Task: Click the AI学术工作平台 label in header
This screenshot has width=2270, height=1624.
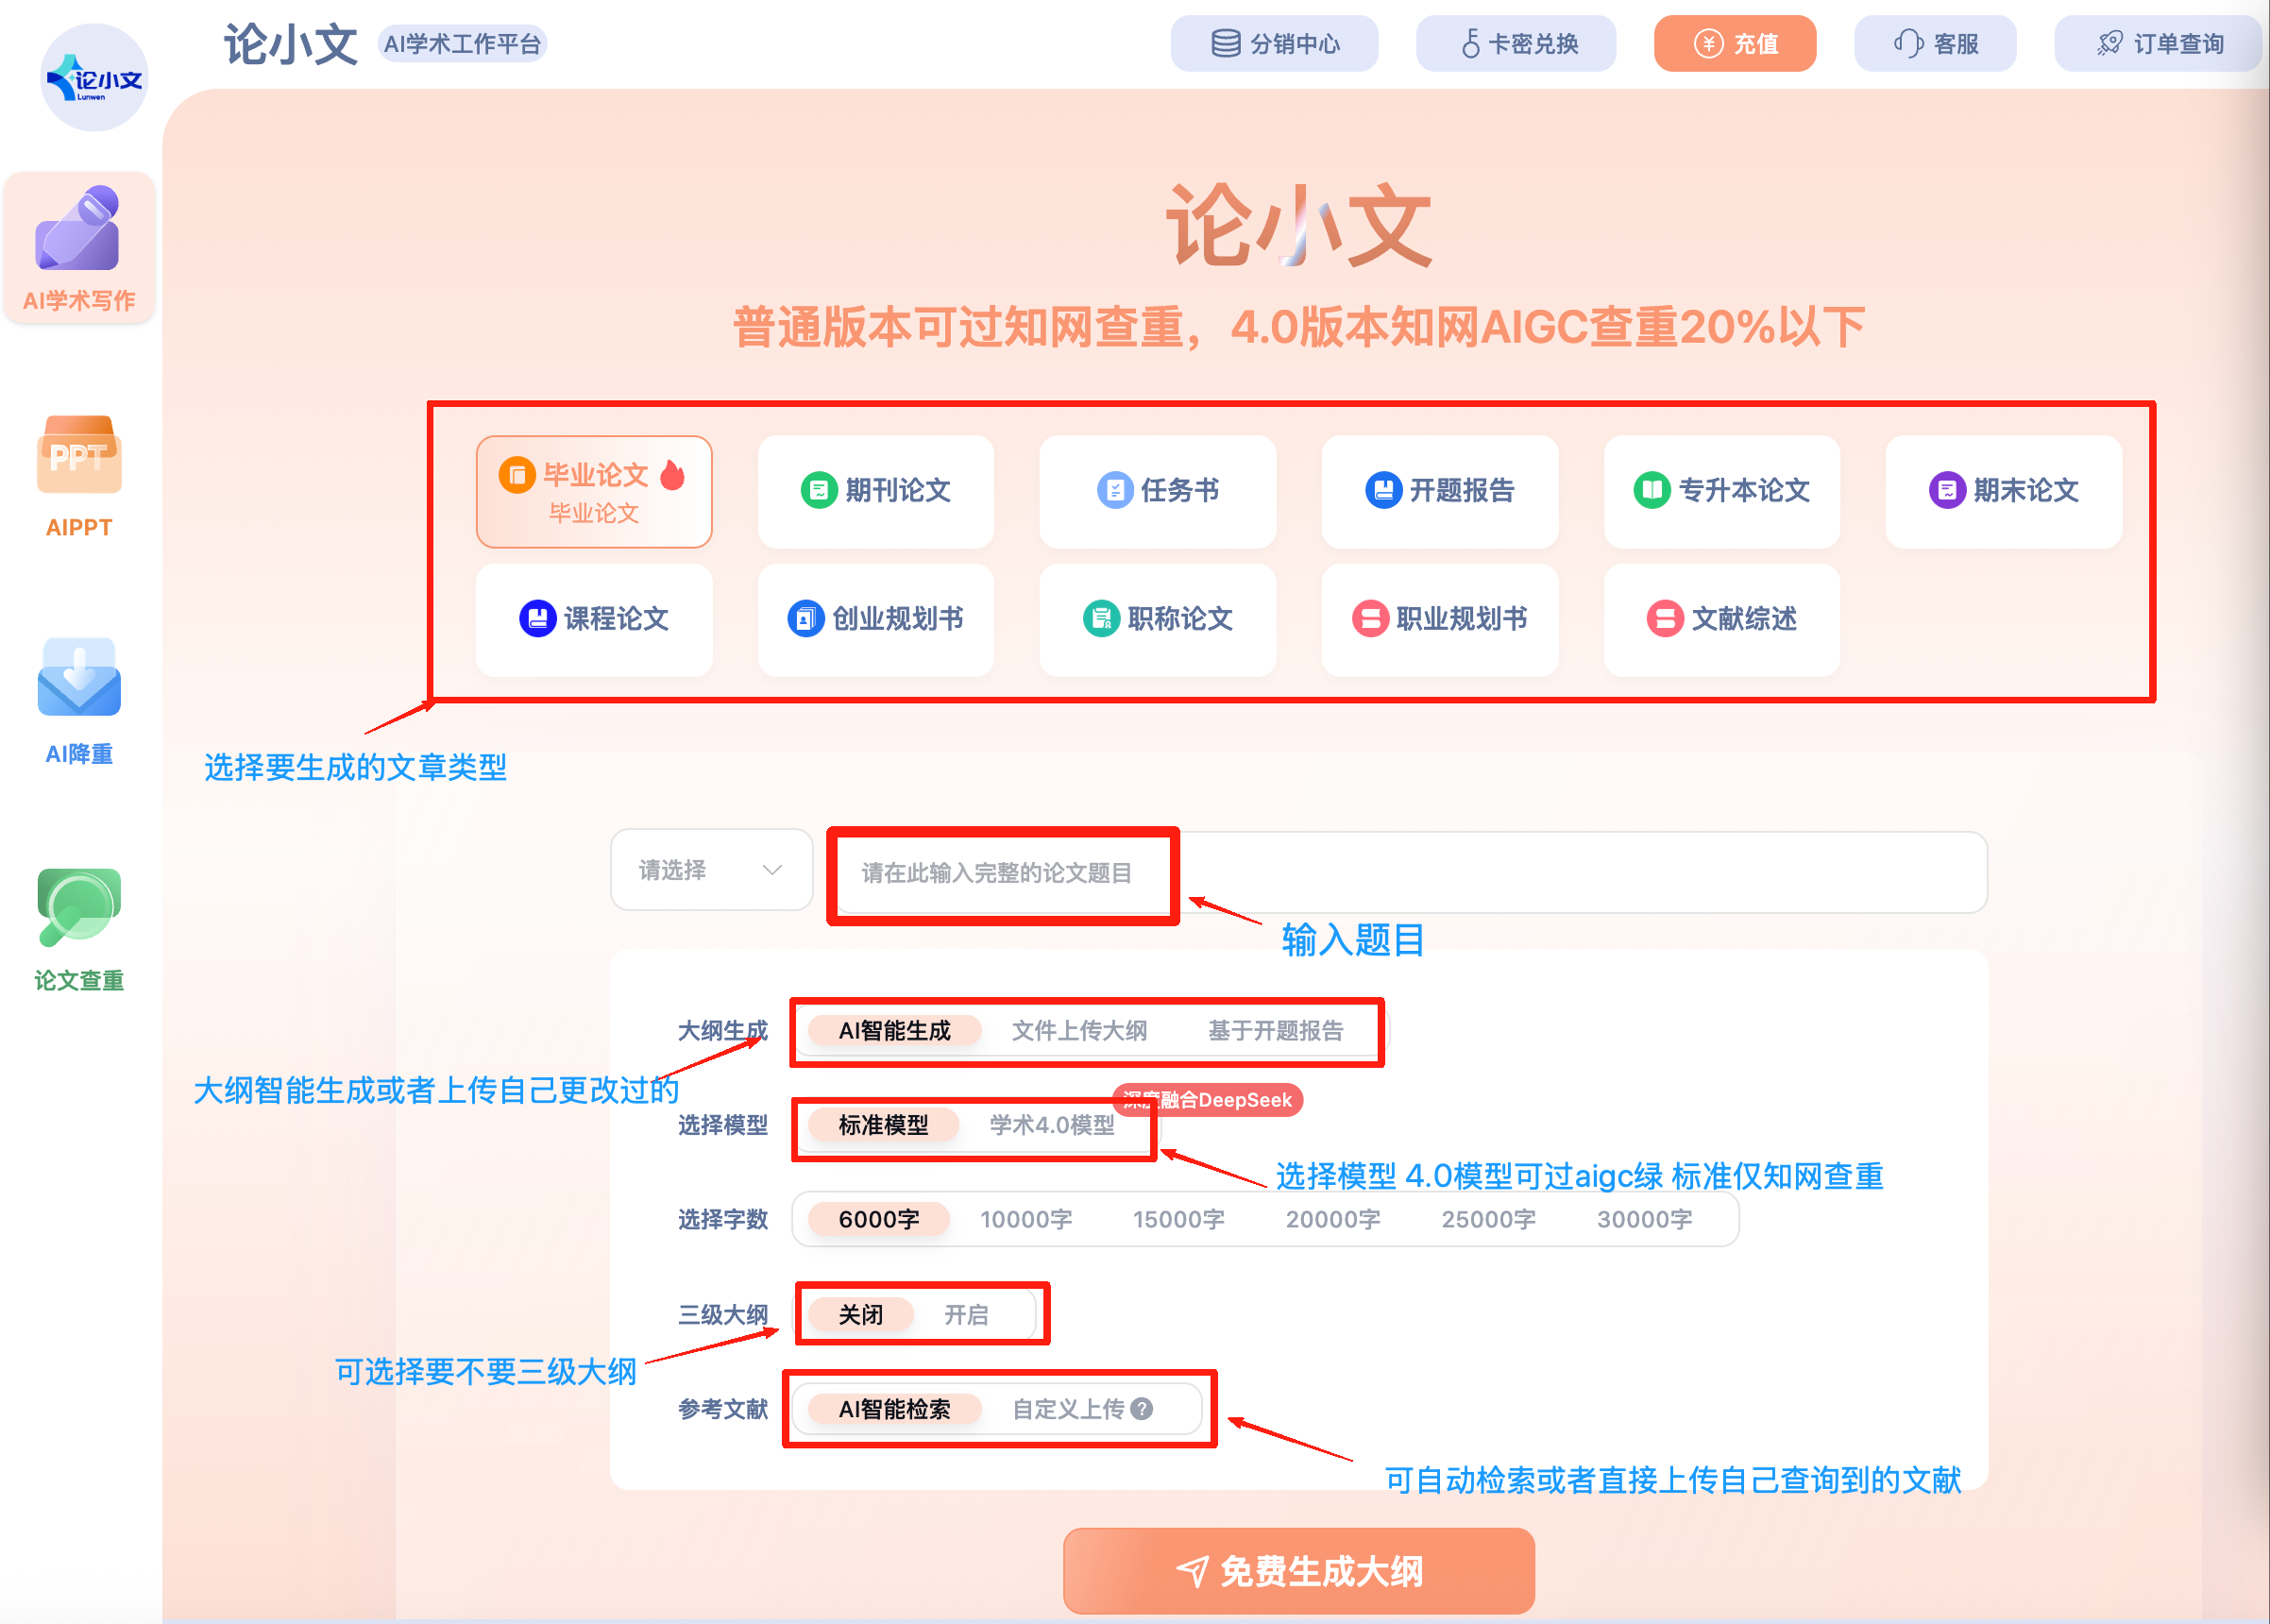Action: pos(462,44)
